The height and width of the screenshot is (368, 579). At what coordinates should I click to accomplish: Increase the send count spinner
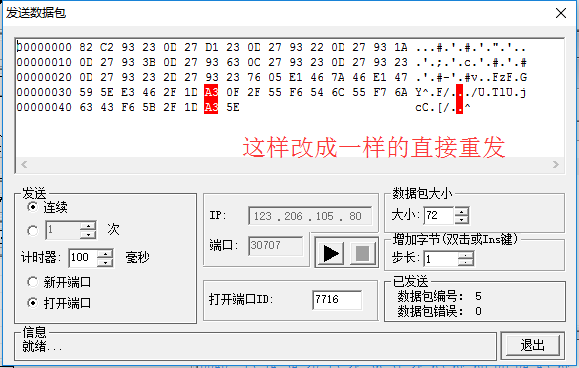click(x=88, y=226)
